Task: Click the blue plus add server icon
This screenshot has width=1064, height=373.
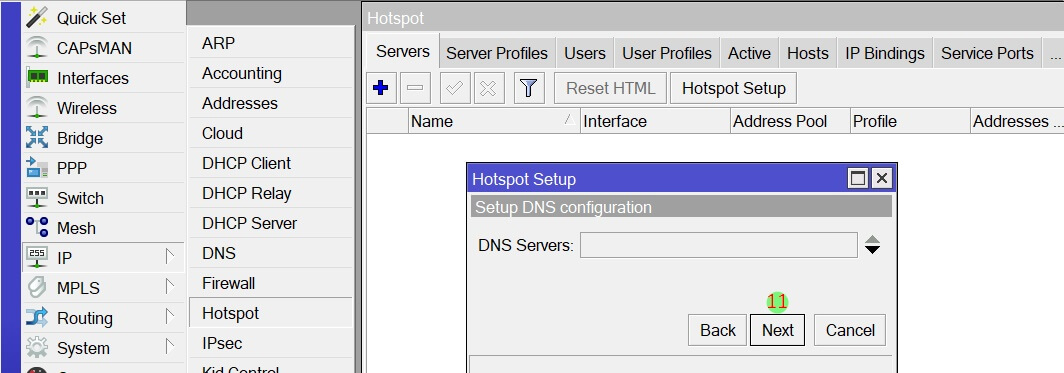Action: tap(381, 88)
